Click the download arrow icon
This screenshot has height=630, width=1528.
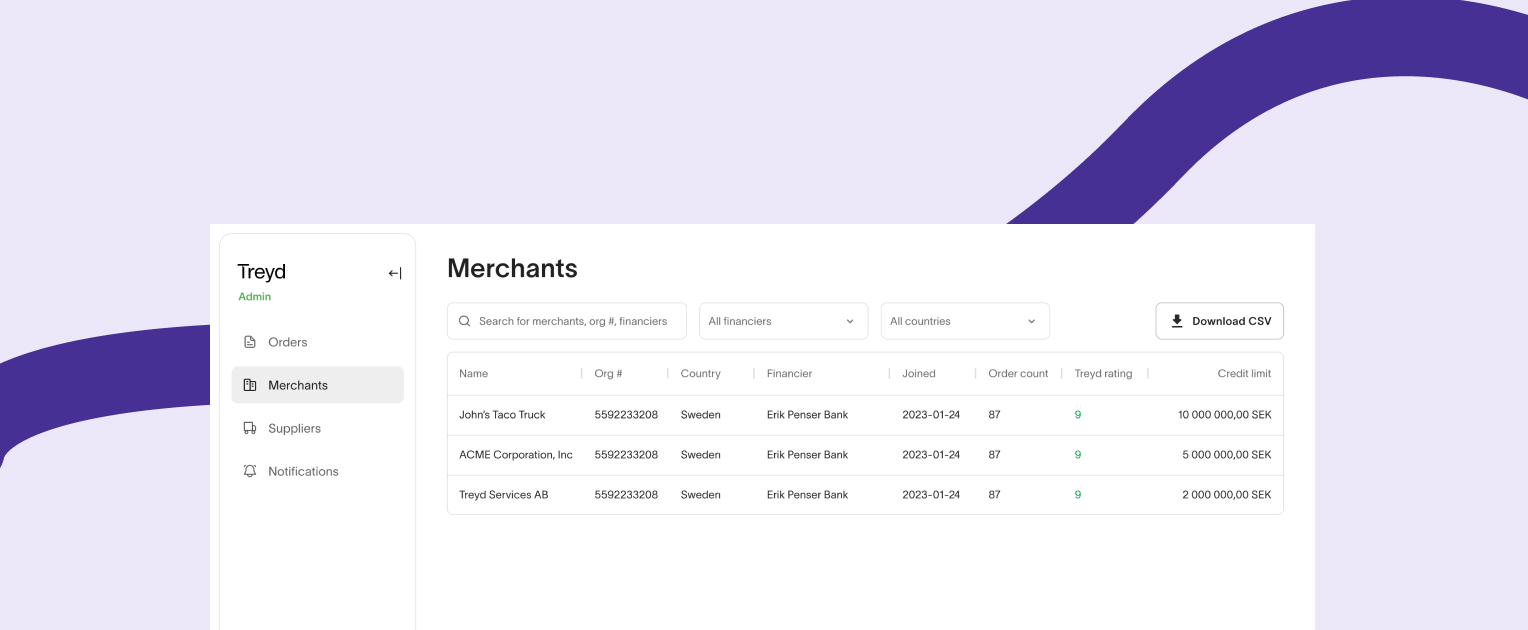1177,321
